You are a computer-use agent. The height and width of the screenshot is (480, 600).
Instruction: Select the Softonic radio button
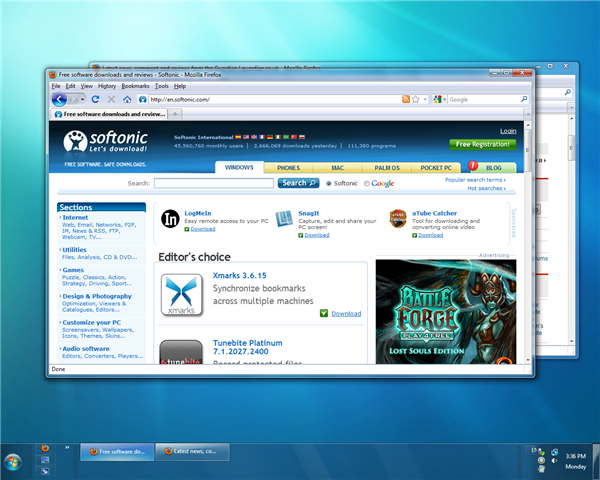click(328, 183)
